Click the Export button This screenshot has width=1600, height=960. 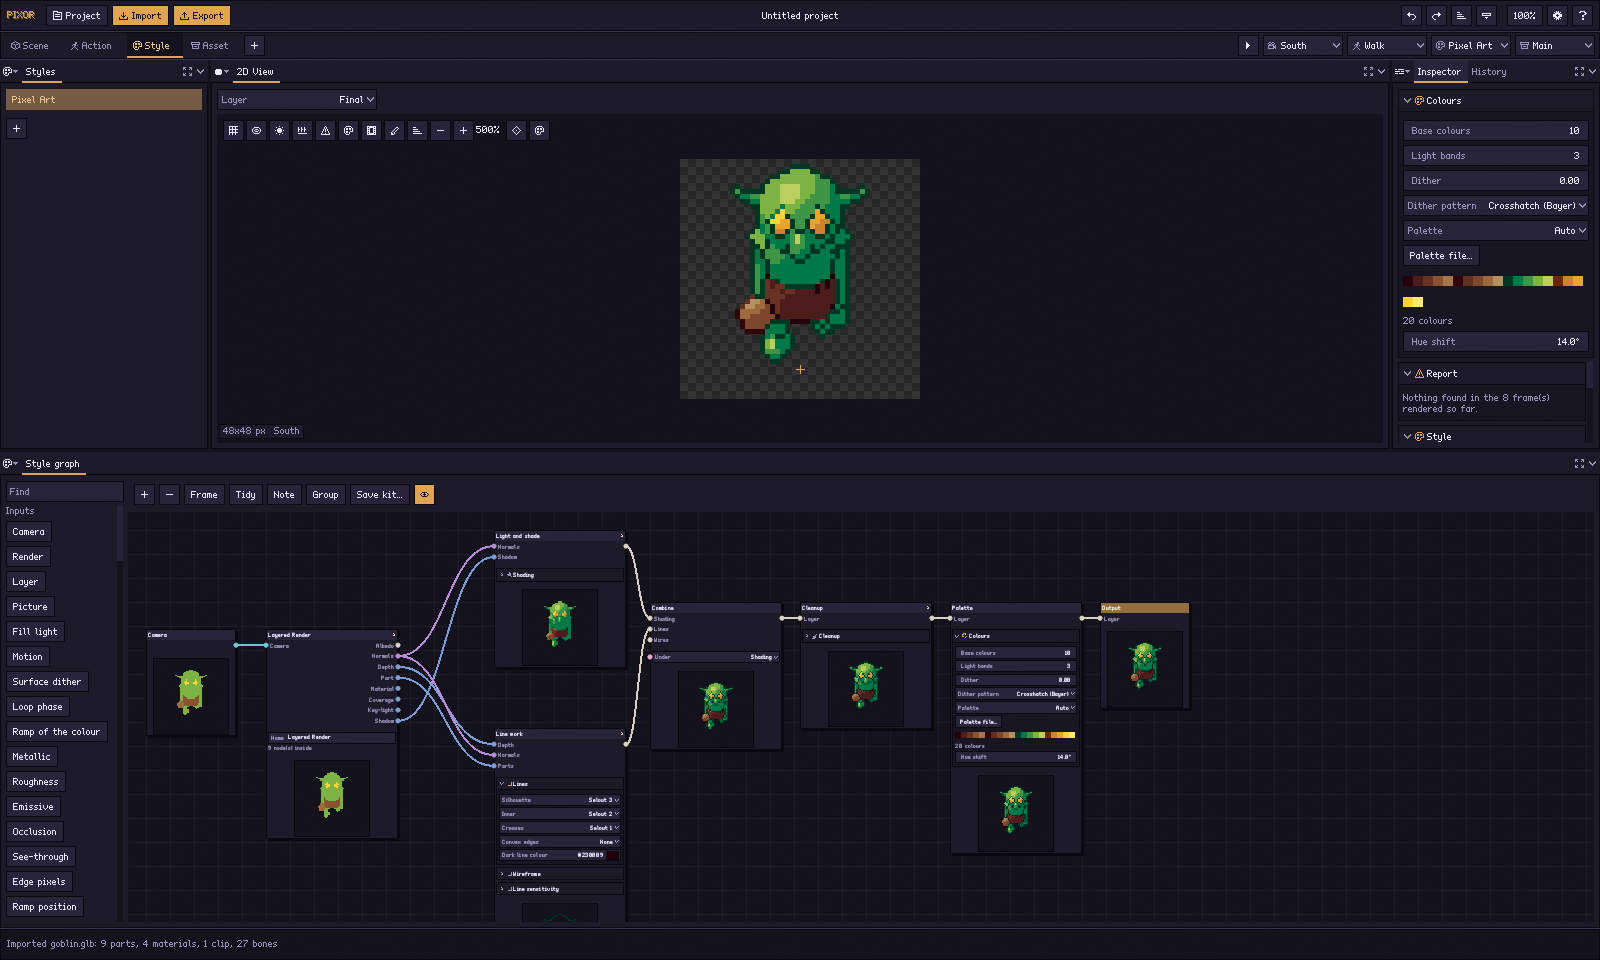pos(202,16)
